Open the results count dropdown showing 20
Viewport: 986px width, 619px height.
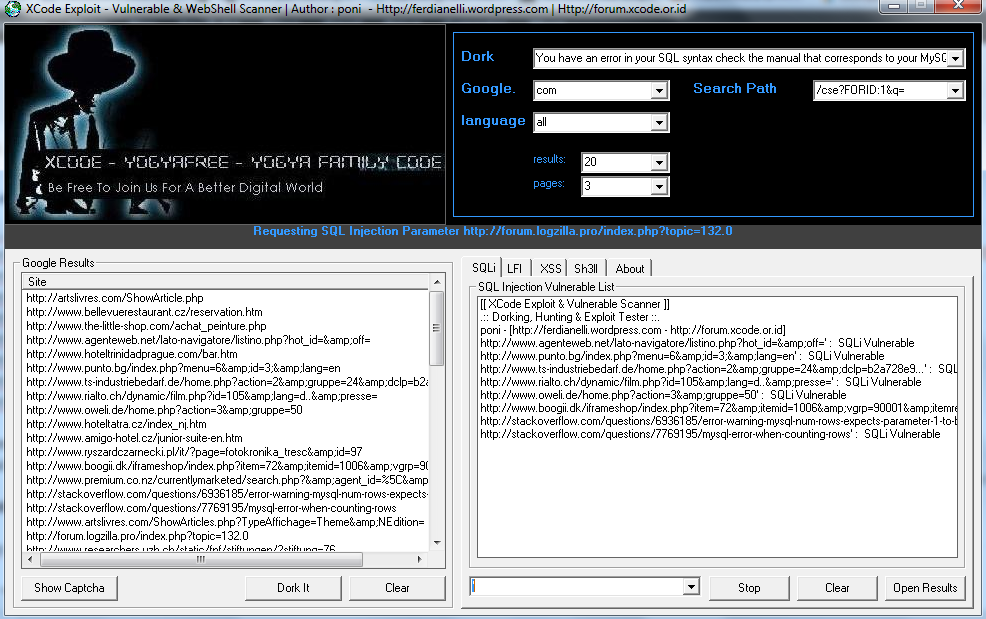(x=658, y=162)
